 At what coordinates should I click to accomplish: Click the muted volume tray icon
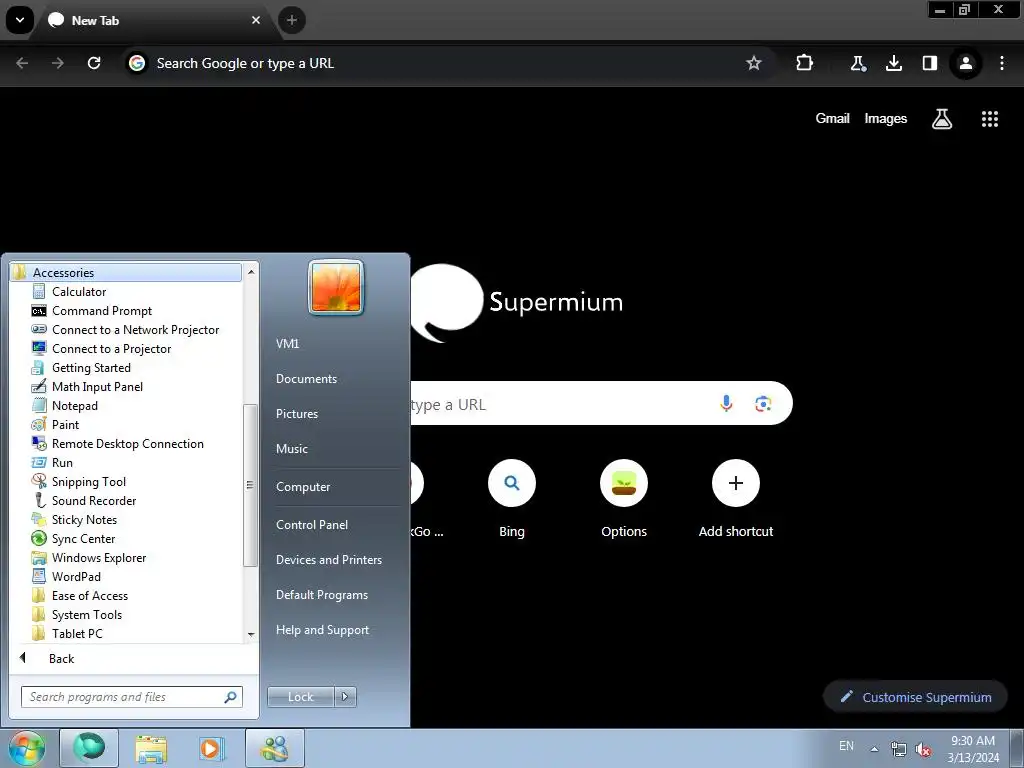click(923, 750)
